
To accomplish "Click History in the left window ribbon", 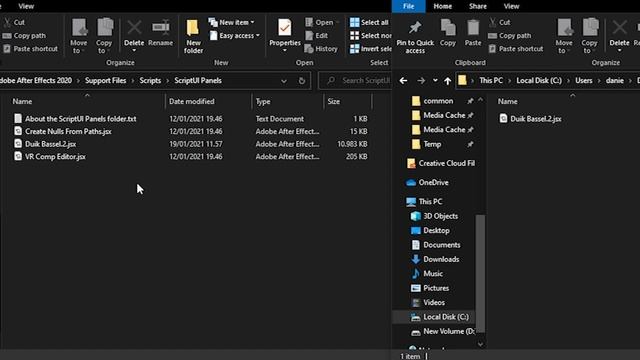I will 321,49.
